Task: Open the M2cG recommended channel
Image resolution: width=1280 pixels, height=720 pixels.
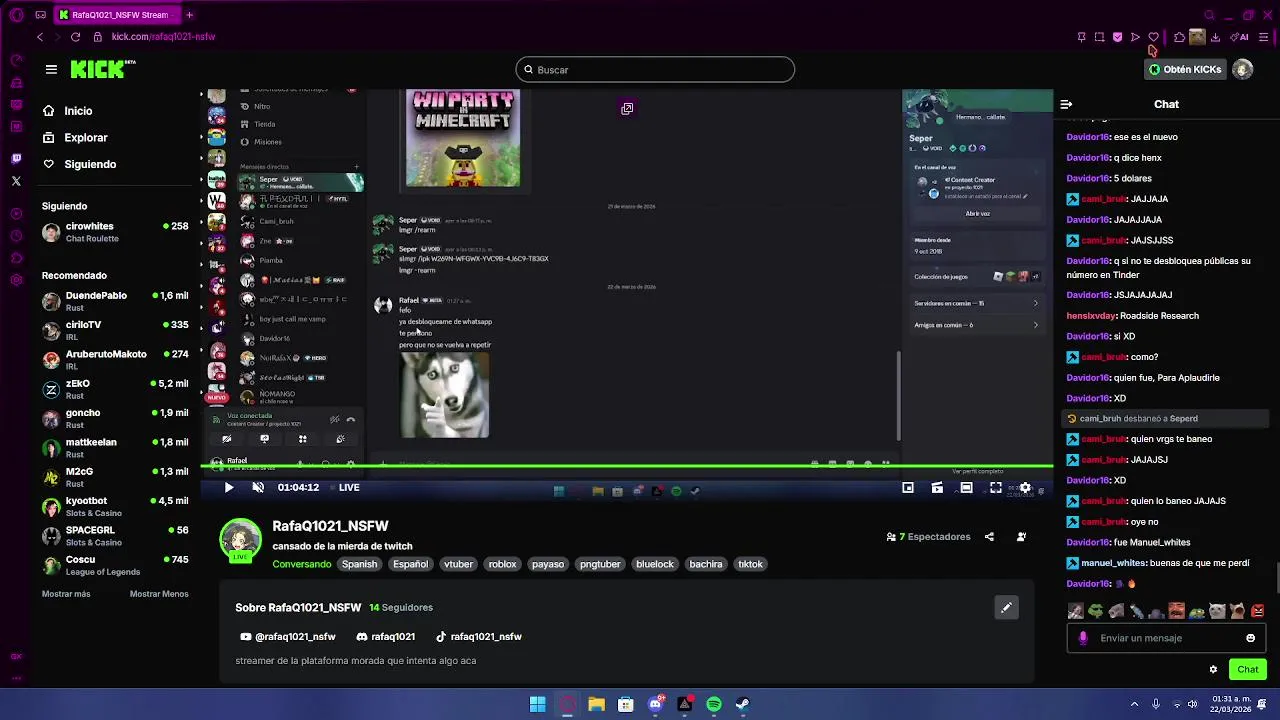Action: click(115, 477)
